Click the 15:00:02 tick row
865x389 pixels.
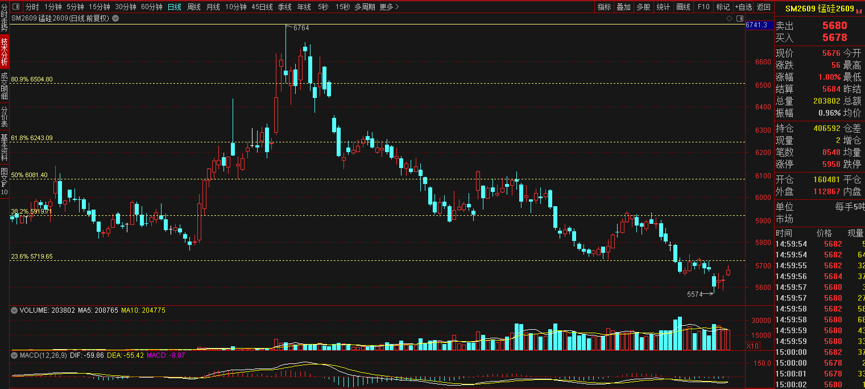click(820, 385)
